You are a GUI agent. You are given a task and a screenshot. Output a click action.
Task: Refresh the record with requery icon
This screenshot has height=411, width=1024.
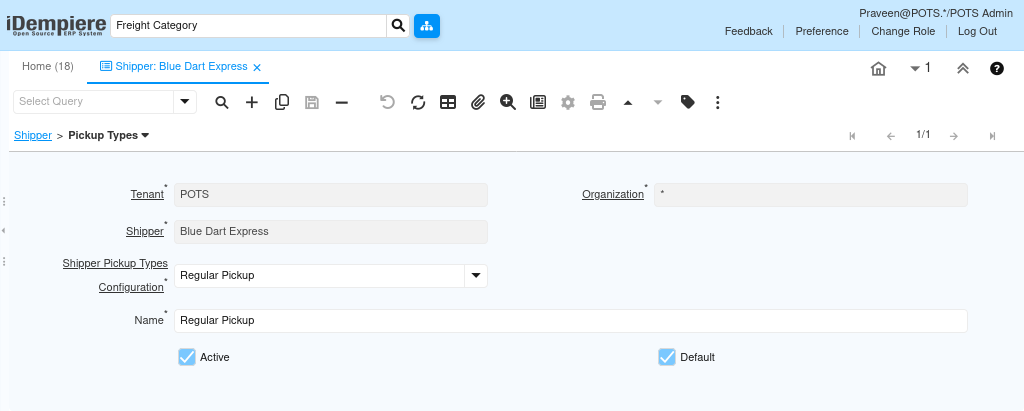(418, 103)
